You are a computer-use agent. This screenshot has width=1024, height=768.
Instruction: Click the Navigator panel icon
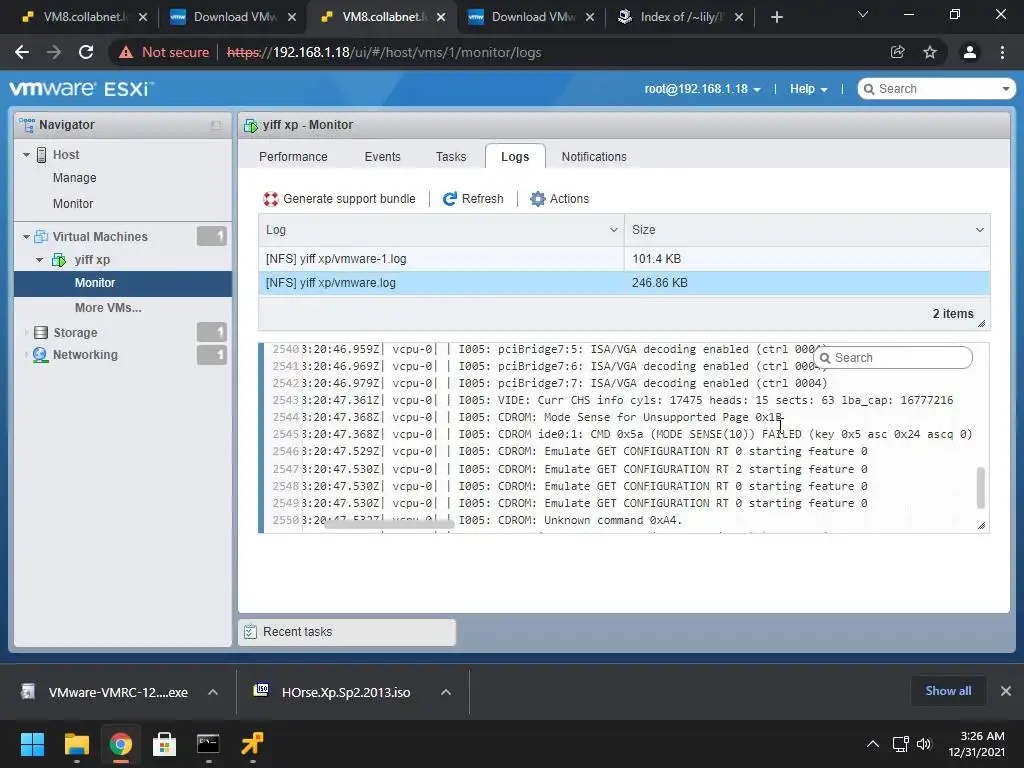point(27,124)
